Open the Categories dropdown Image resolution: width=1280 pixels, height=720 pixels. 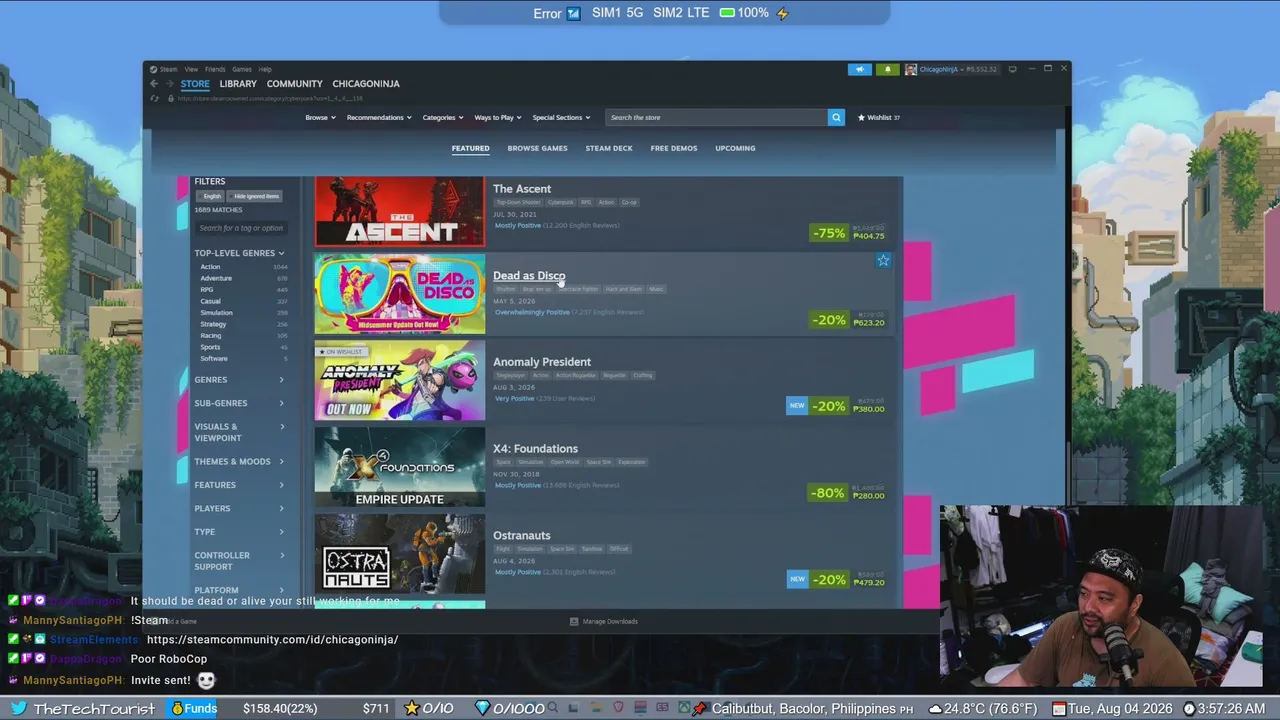point(442,117)
